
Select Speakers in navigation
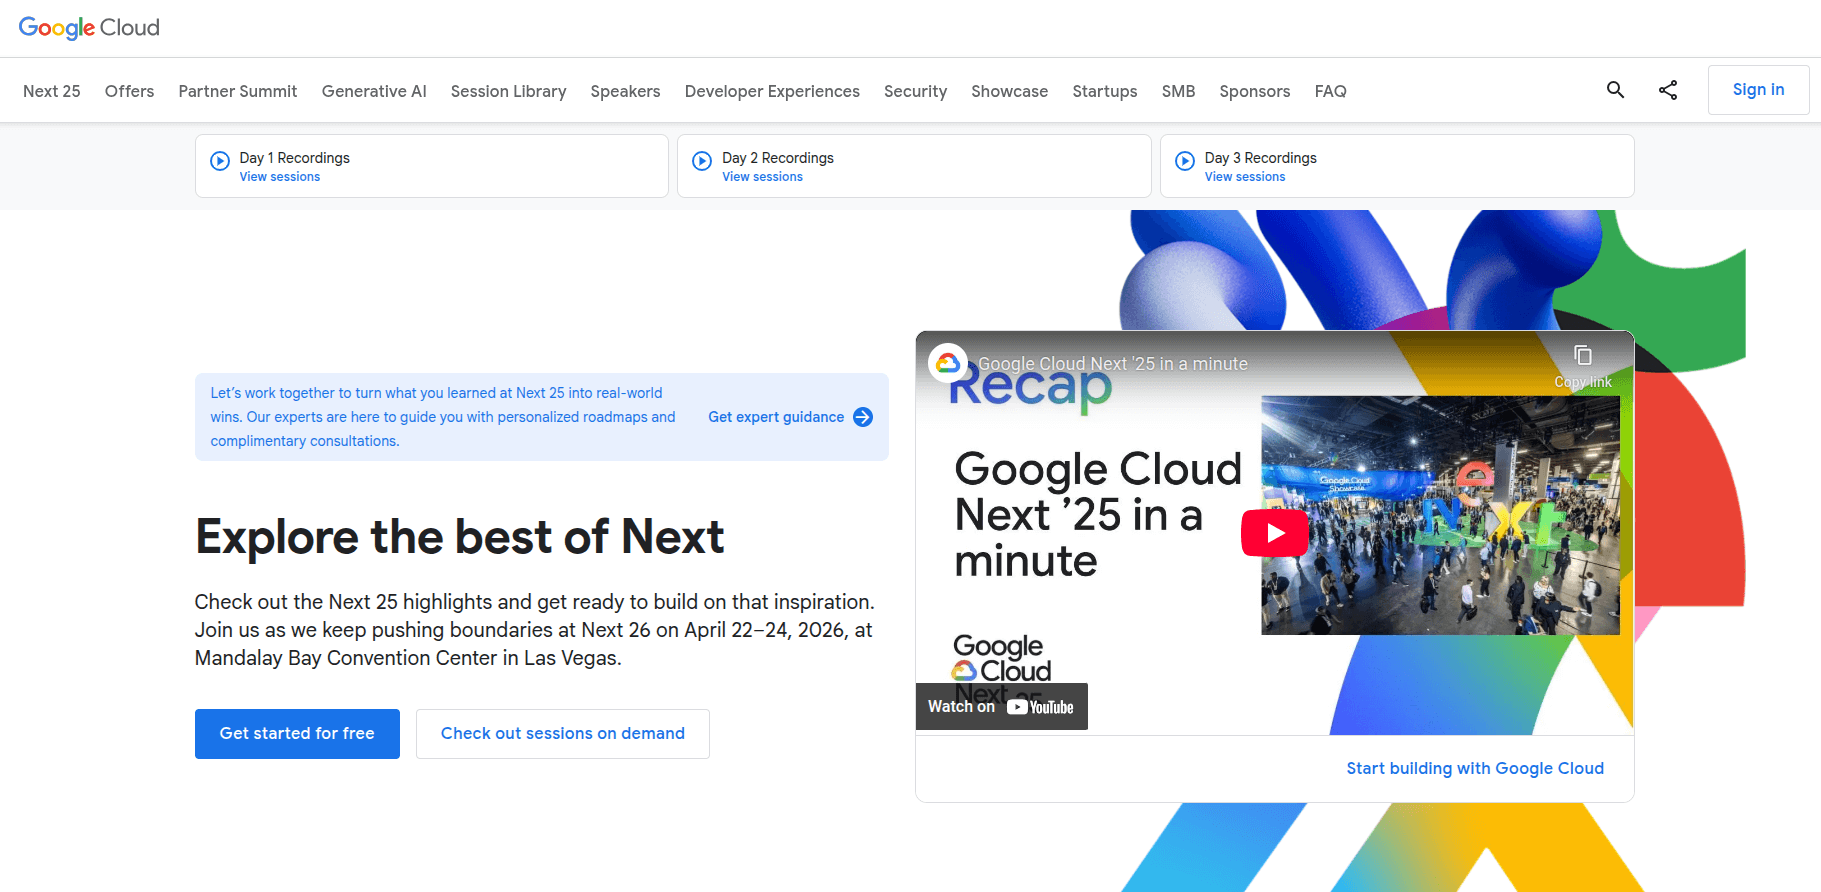click(x=625, y=91)
